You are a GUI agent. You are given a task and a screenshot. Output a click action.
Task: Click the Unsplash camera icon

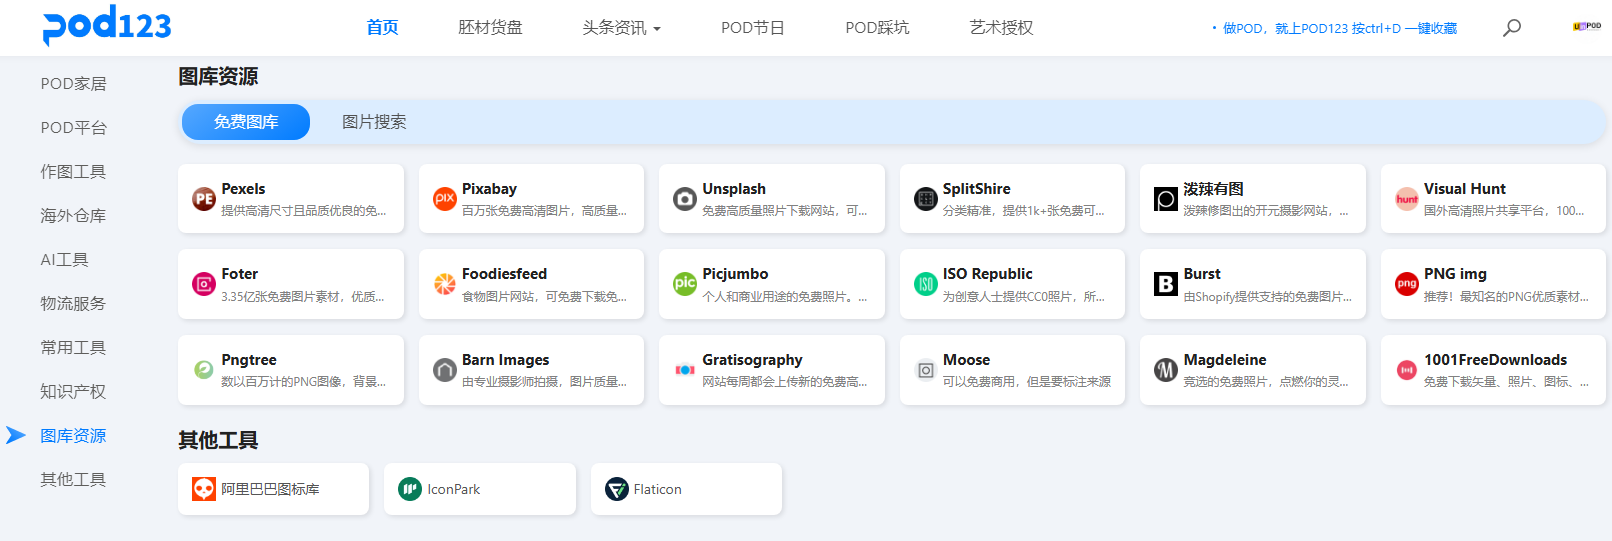click(x=685, y=199)
